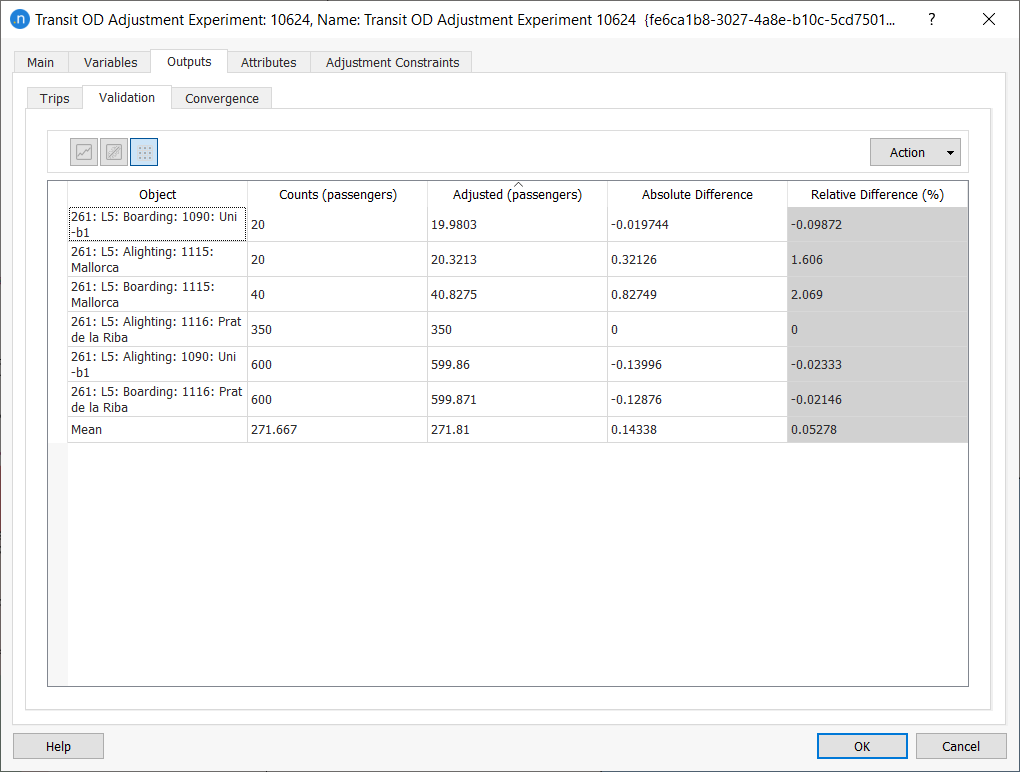Switch to the grid table view icon
The image size is (1020, 772).
click(143, 151)
